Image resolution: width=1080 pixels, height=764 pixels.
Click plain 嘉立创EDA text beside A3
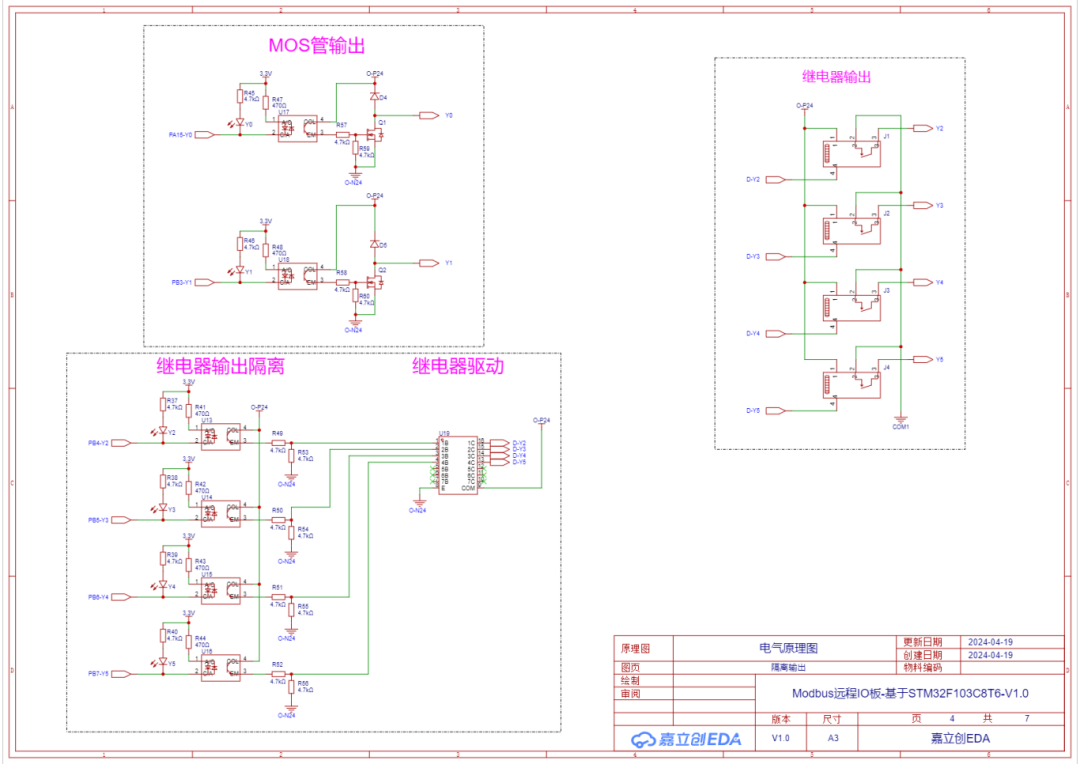point(960,739)
